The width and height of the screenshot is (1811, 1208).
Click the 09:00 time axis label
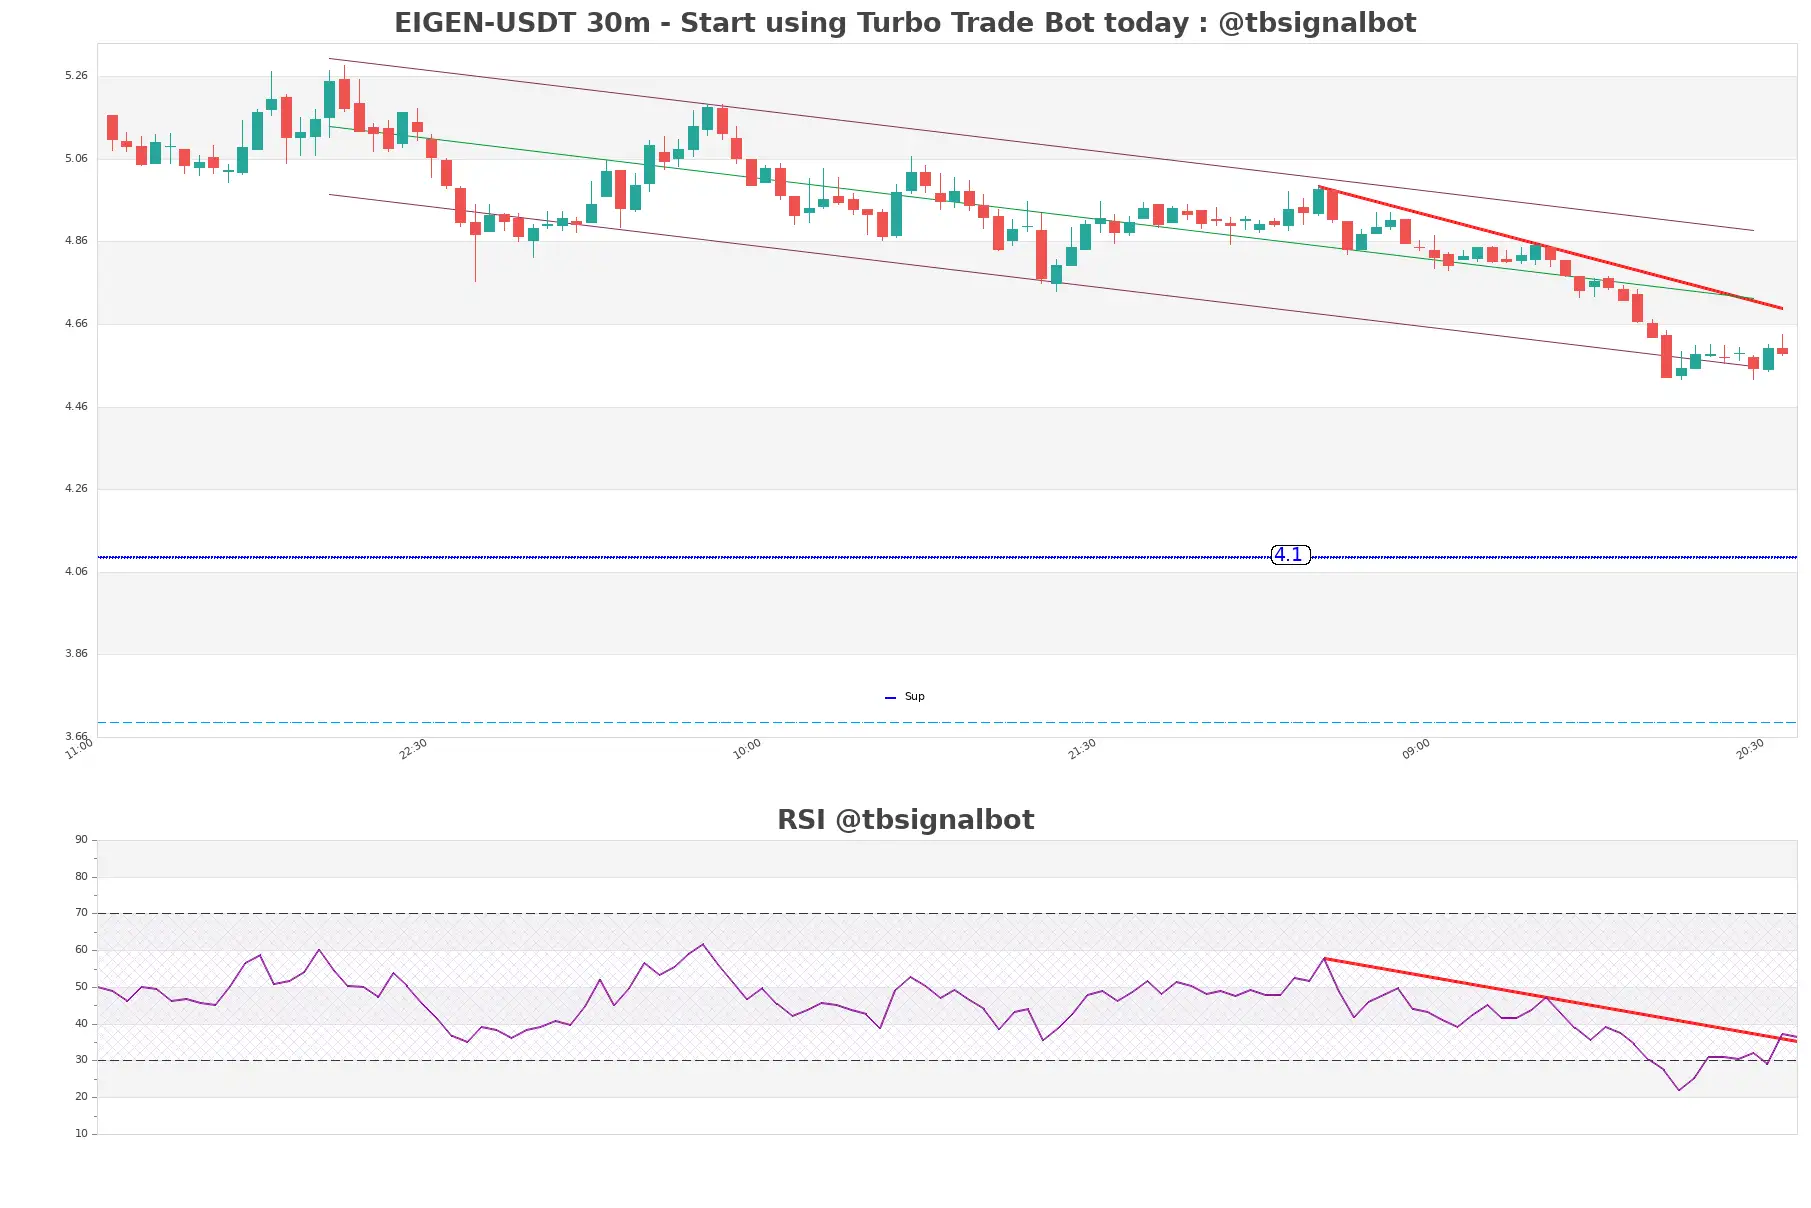click(1416, 749)
